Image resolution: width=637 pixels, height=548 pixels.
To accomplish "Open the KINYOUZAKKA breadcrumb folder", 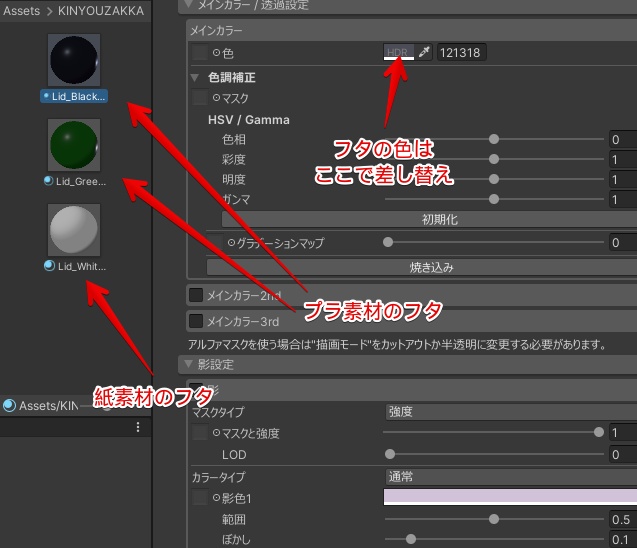I will click(101, 11).
